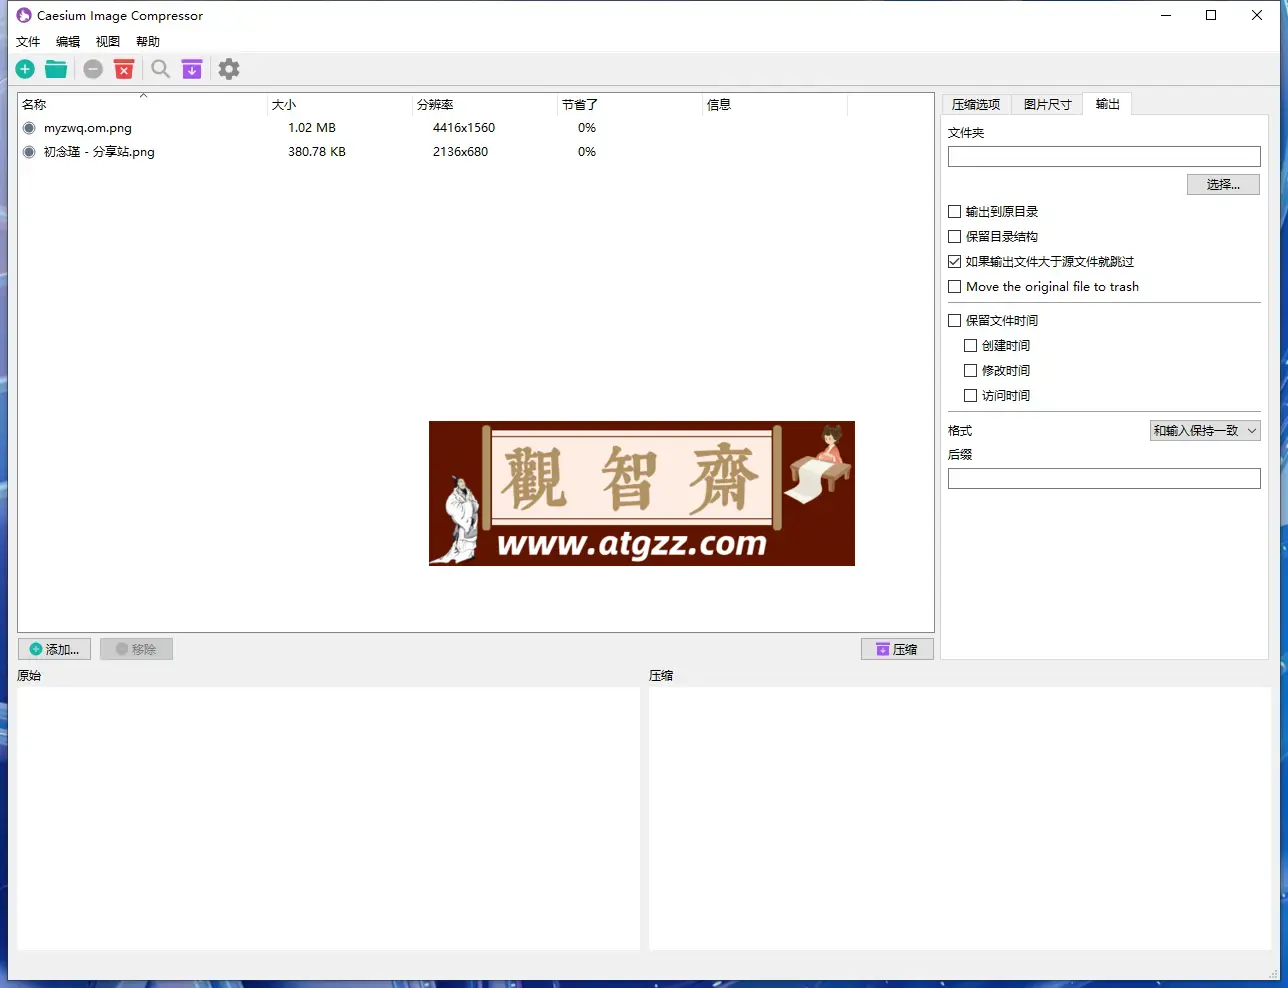Sort by the 名称 column header
Viewport: 1288px width, 988px height.
click(x=143, y=105)
